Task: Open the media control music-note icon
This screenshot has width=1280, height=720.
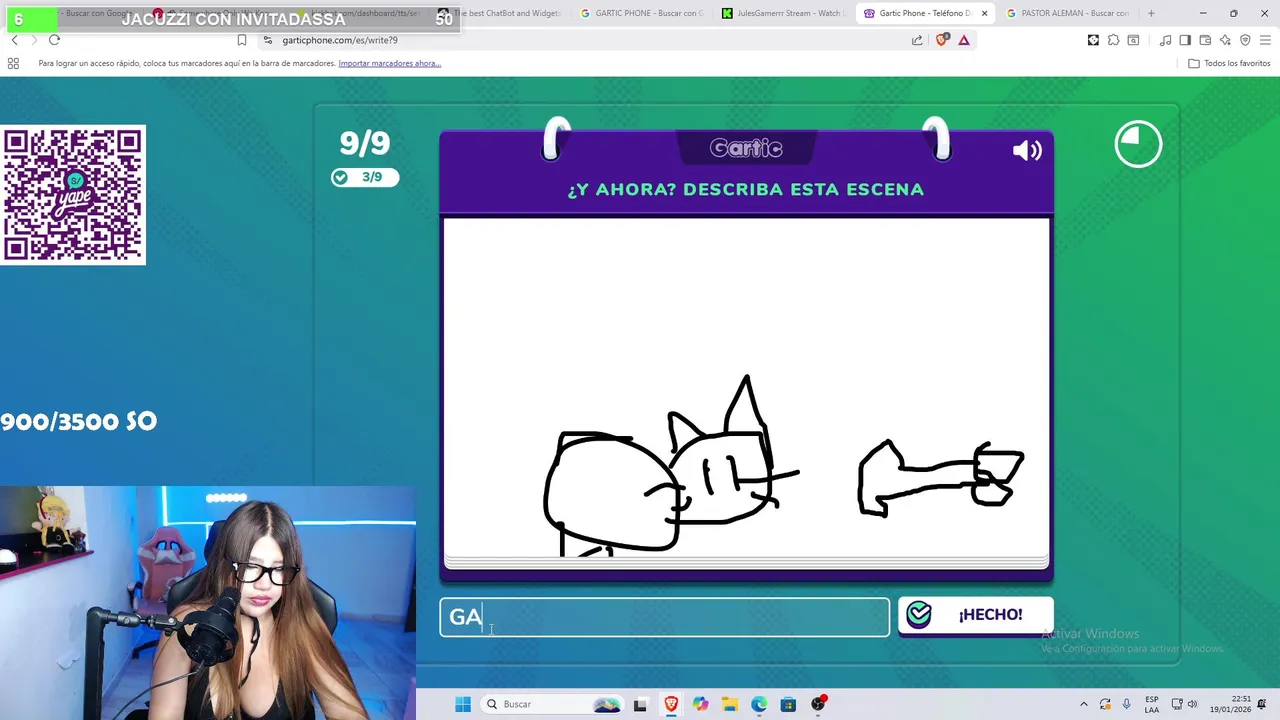Action: (1165, 40)
